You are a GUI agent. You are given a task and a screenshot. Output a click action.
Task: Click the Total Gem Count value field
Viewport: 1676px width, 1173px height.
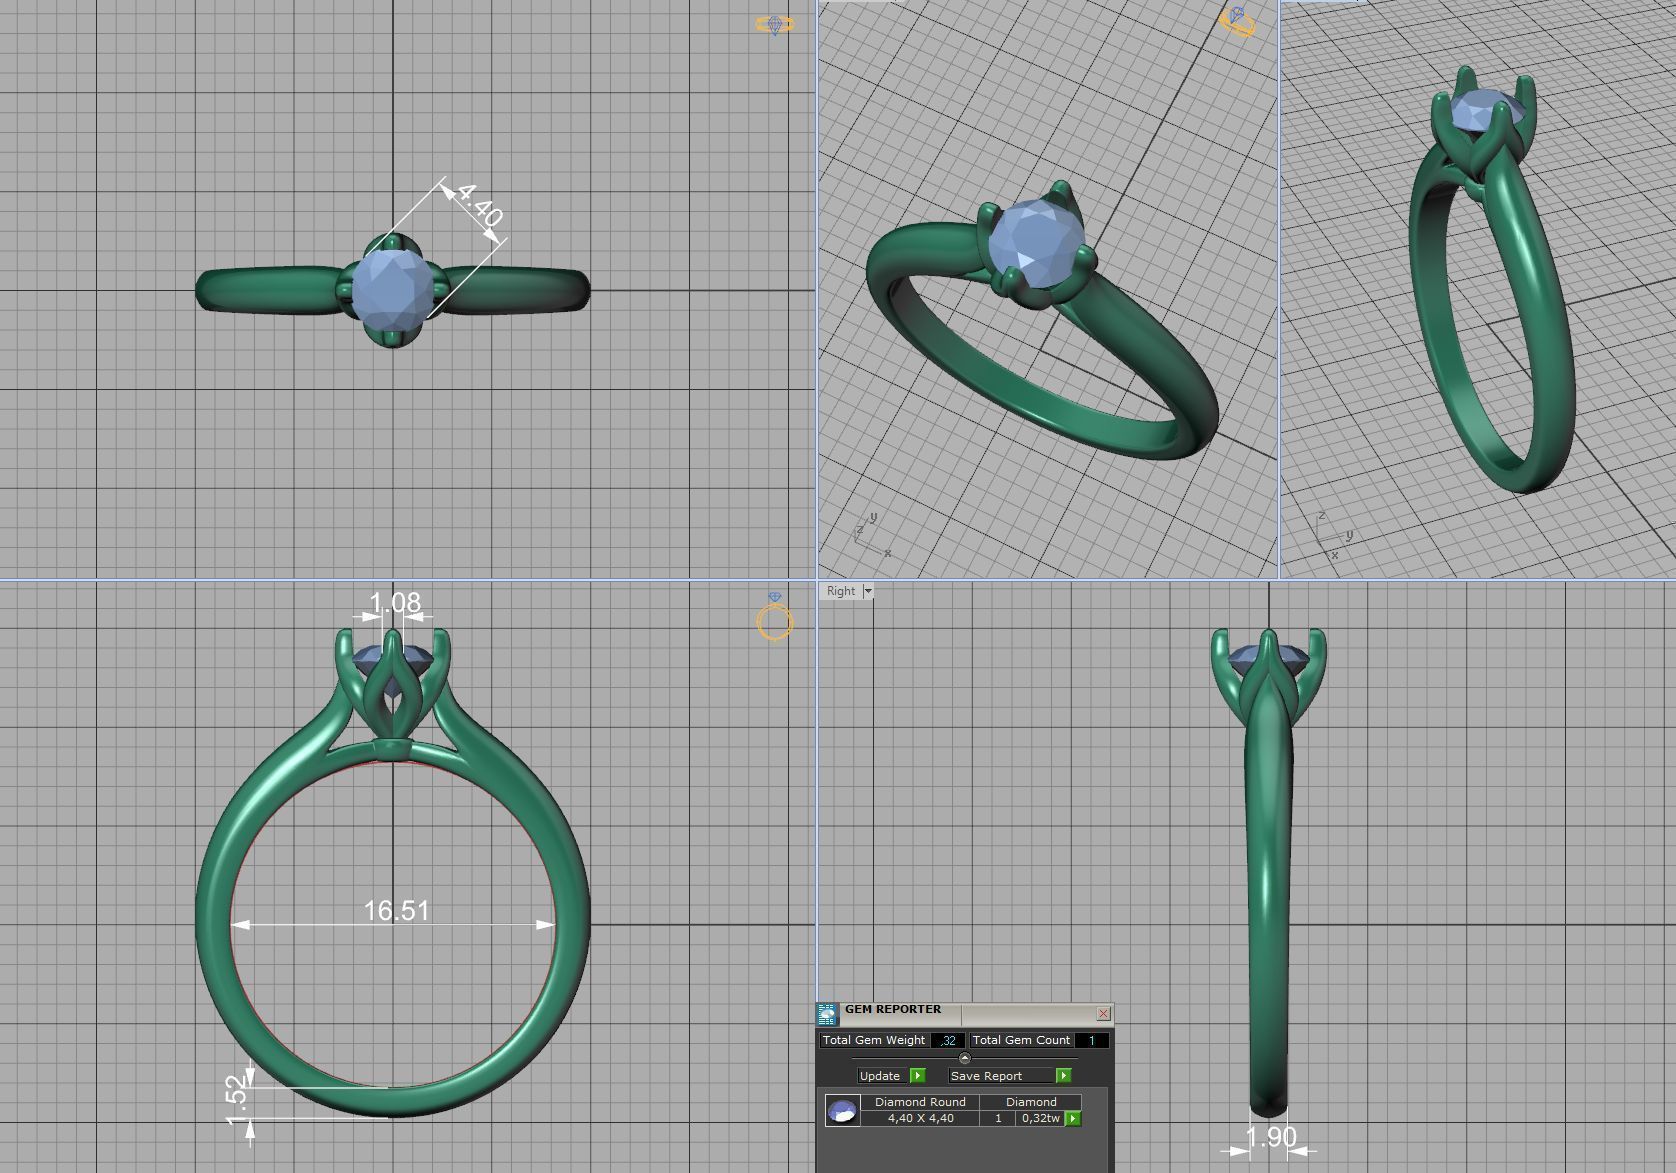(1092, 1040)
